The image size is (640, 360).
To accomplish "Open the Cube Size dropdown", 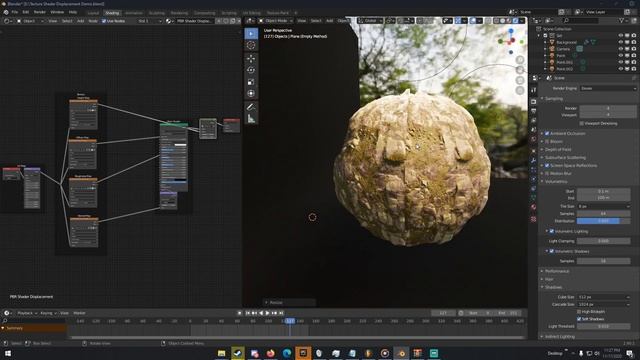I will click(603, 297).
